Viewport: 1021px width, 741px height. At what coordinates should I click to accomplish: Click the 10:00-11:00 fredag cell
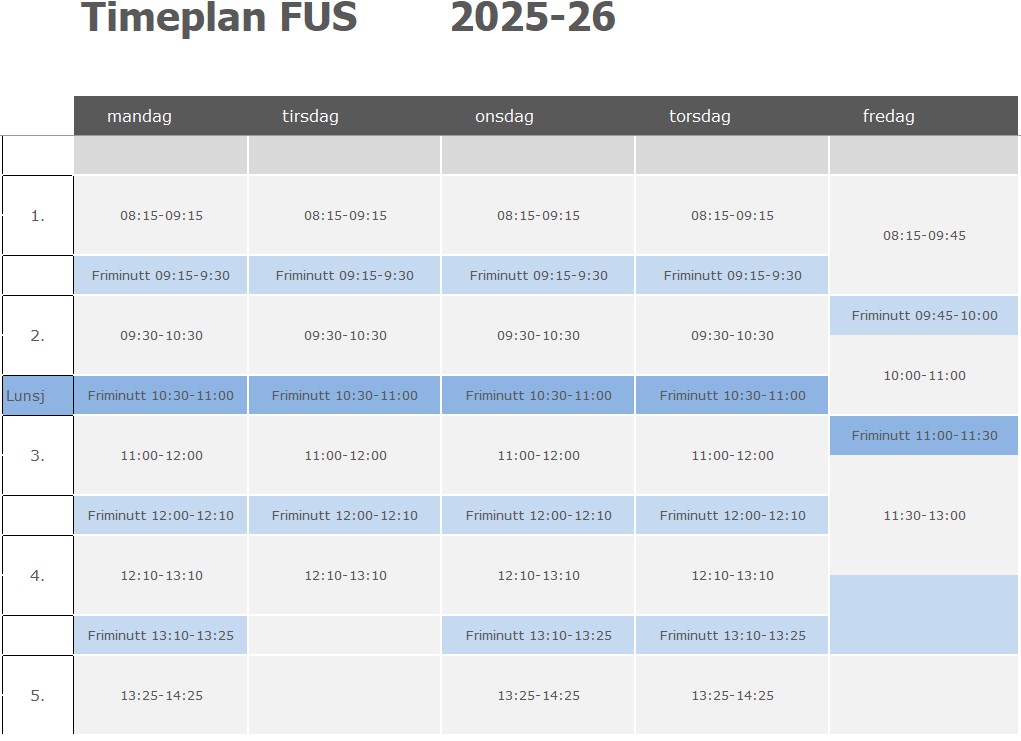924,376
